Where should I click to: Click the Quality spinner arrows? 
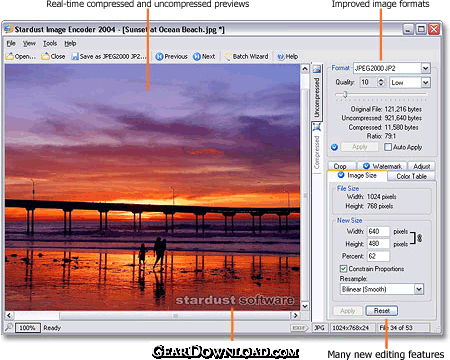pyautogui.click(x=381, y=82)
